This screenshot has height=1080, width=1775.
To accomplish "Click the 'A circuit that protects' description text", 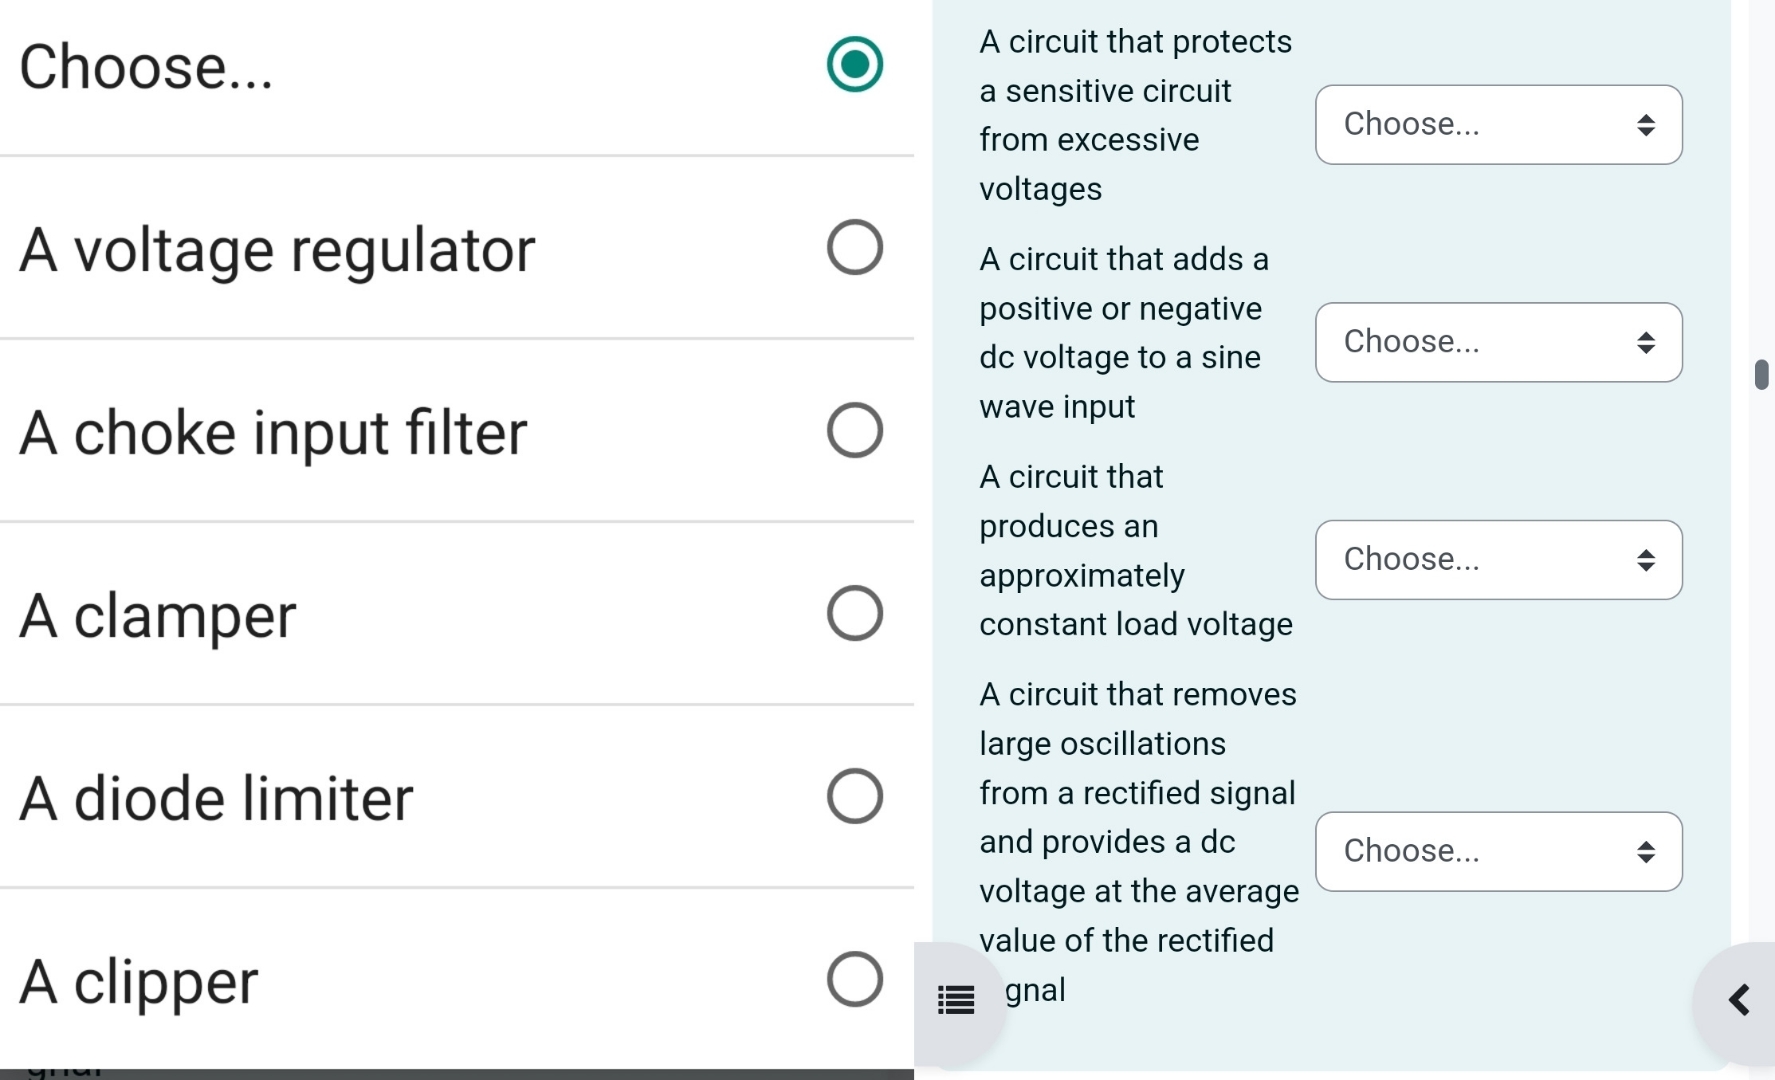I will click(1136, 114).
